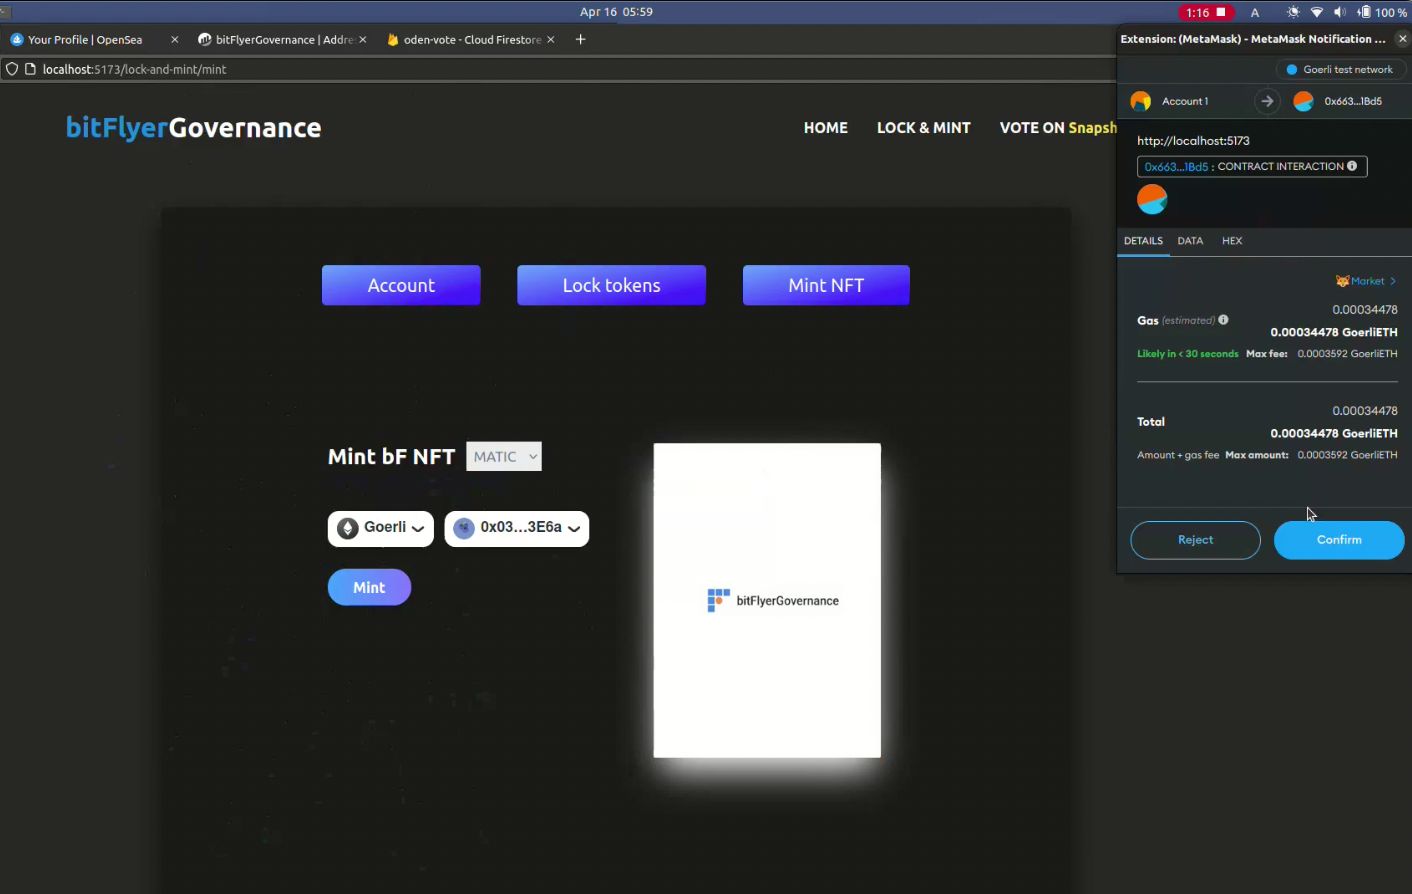This screenshot has width=1412, height=894.
Task: Select the Mint NFT button
Action: [826, 285]
